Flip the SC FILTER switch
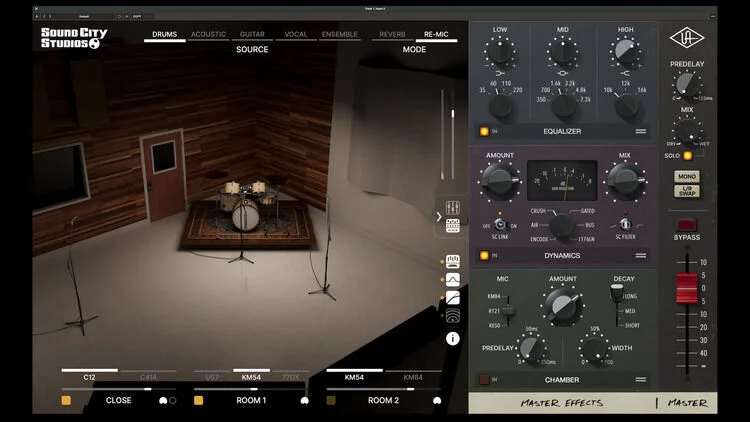 tap(625, 224)
